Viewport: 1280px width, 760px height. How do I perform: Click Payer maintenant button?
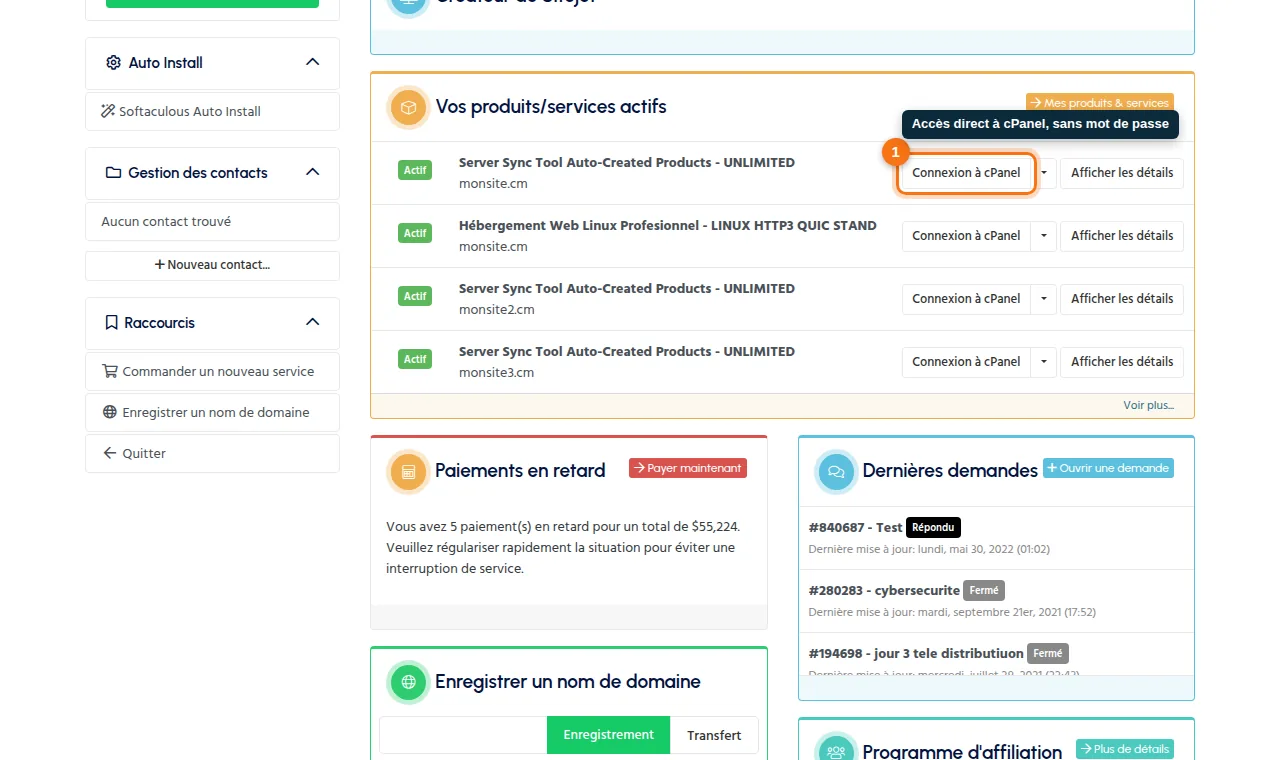[x=688, y=468]
